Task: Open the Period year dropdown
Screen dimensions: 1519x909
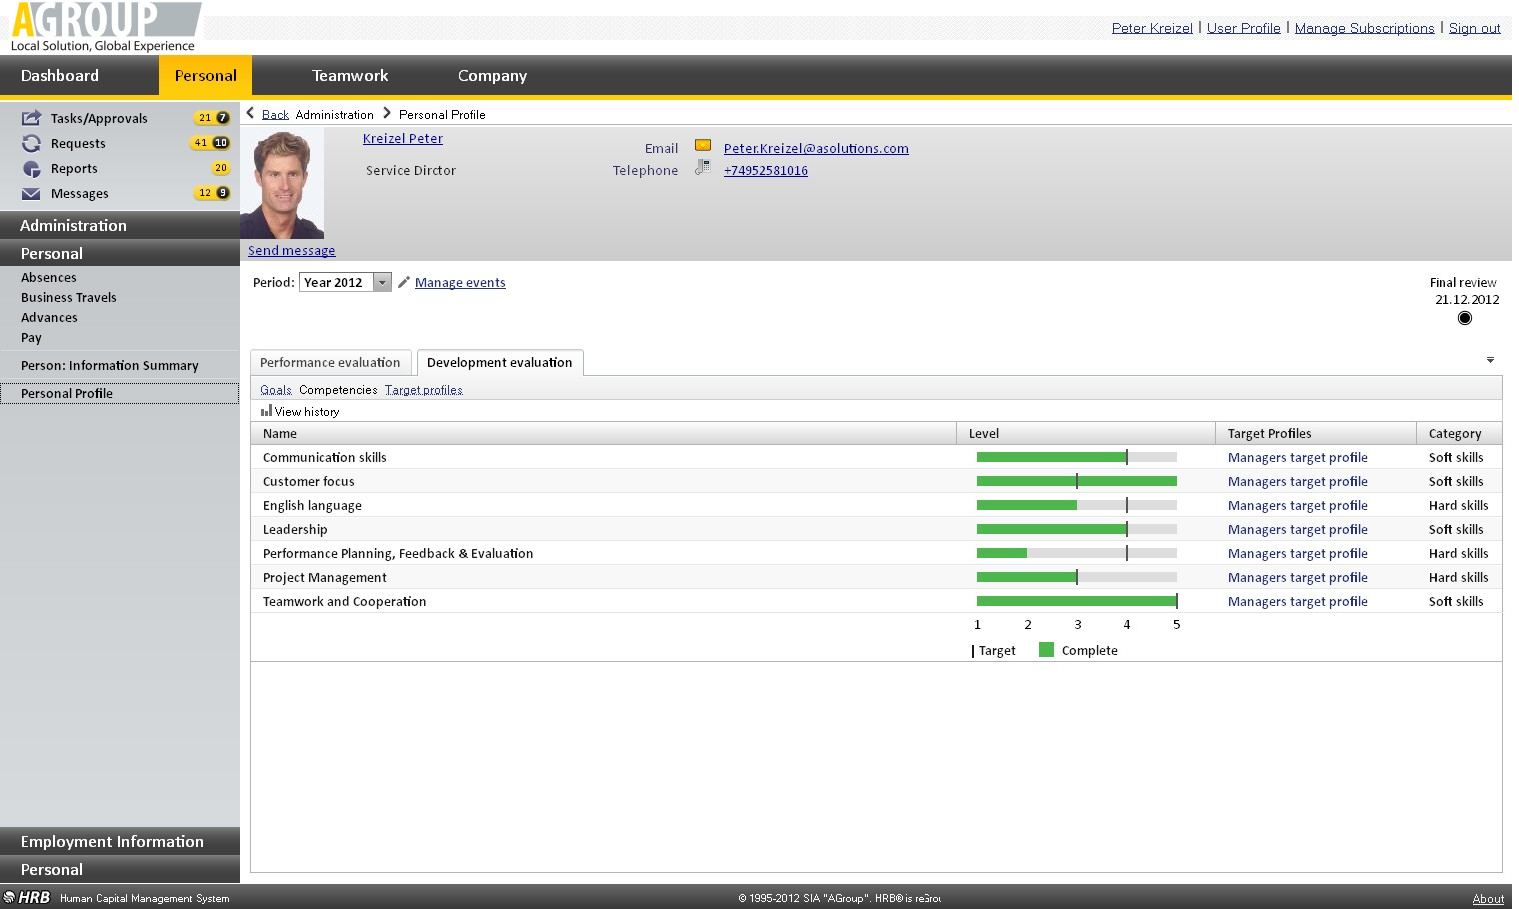Action: (x=382, y=283)
